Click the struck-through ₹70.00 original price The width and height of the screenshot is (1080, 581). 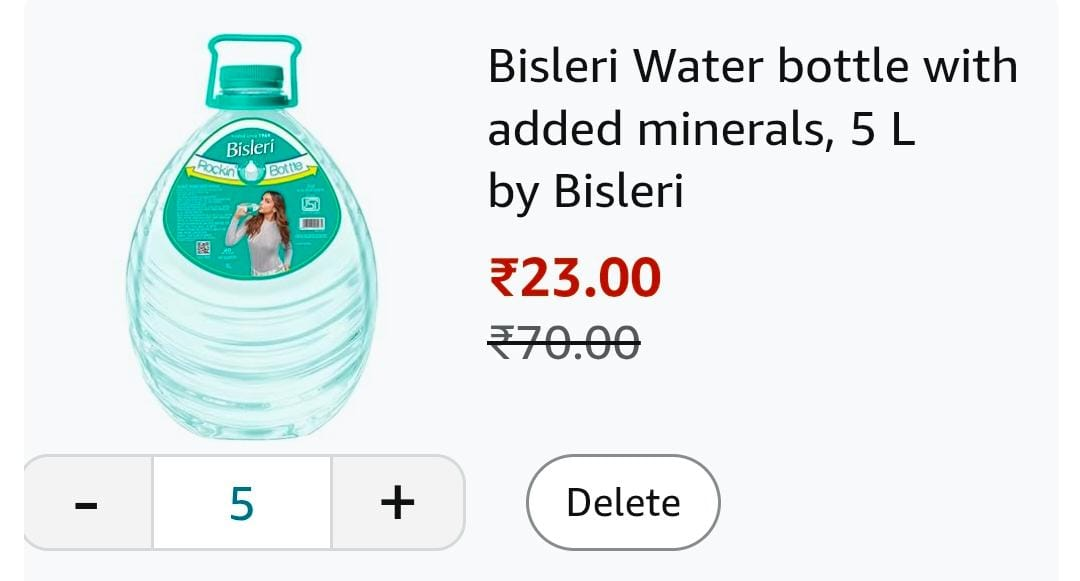(x=563, y=343)
